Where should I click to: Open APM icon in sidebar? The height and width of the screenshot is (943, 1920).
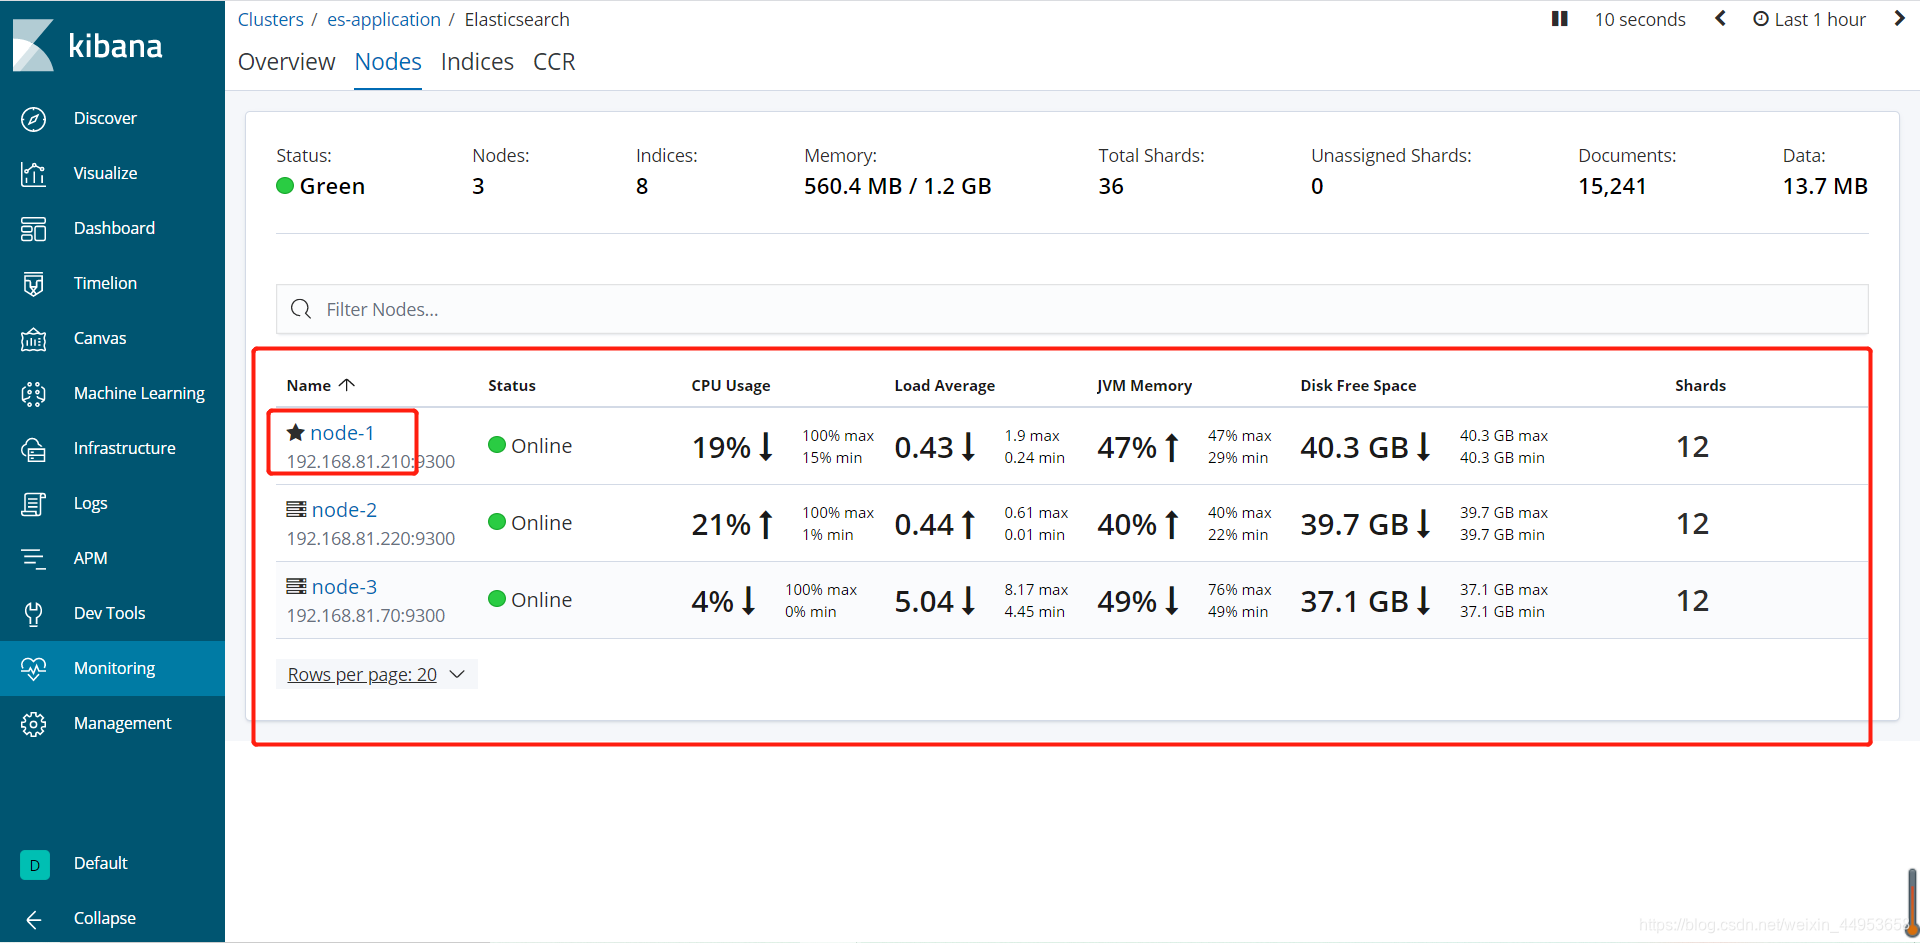[x=33, y=559]
